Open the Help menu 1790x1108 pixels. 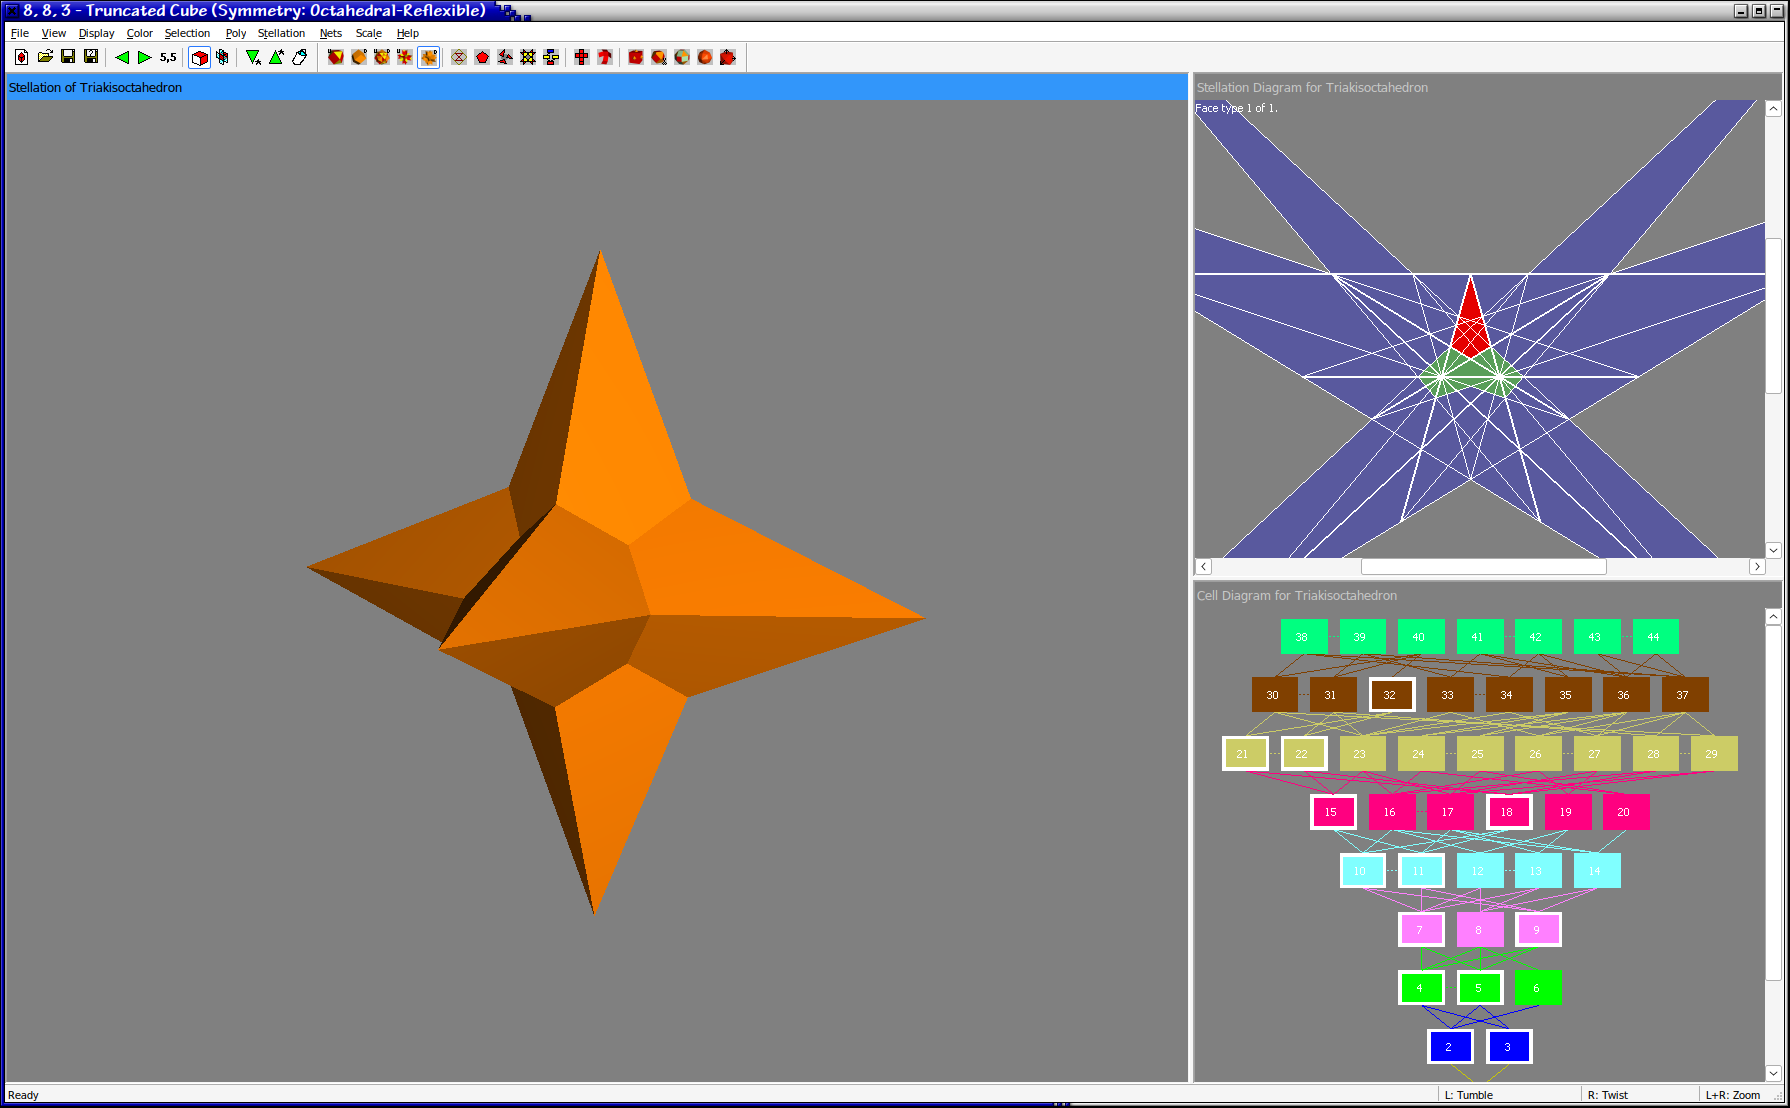point(407,33)
